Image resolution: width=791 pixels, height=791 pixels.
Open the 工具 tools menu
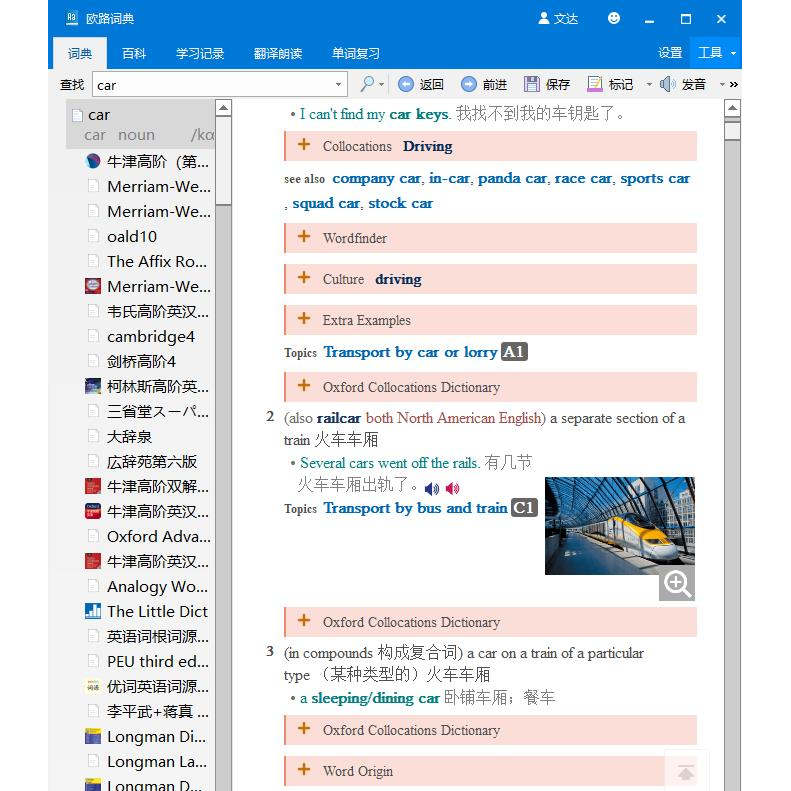716,52
